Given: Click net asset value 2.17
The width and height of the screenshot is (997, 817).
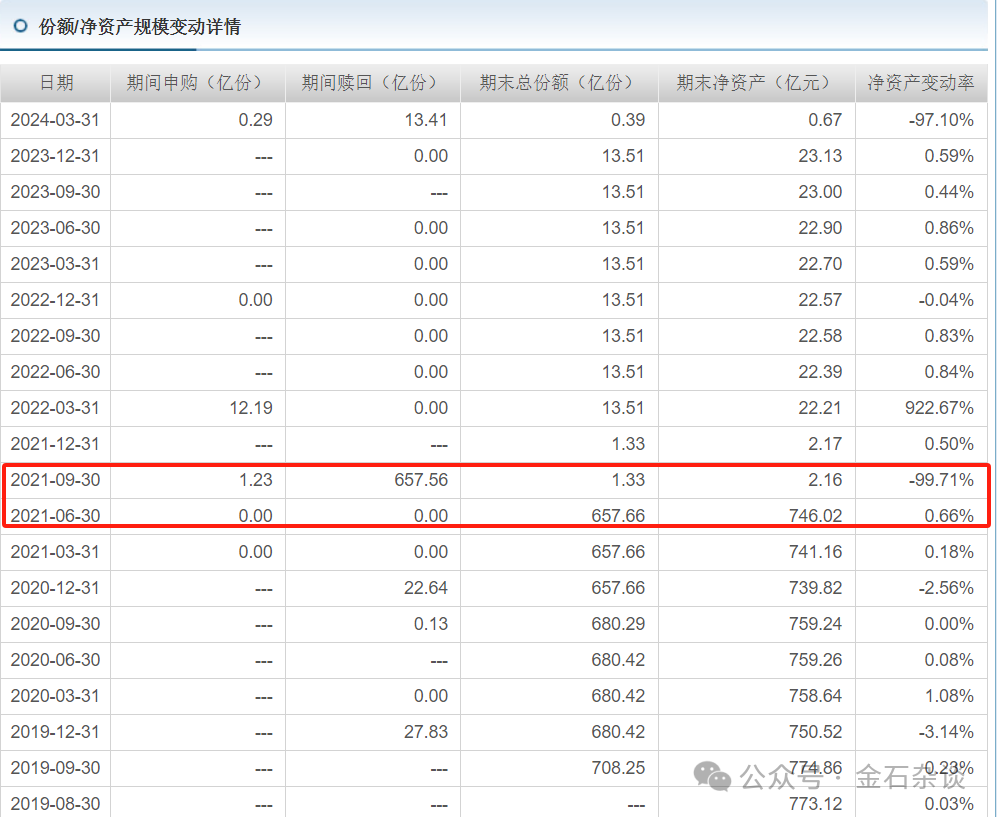Looking at the screenshot, I should point(825,444).
